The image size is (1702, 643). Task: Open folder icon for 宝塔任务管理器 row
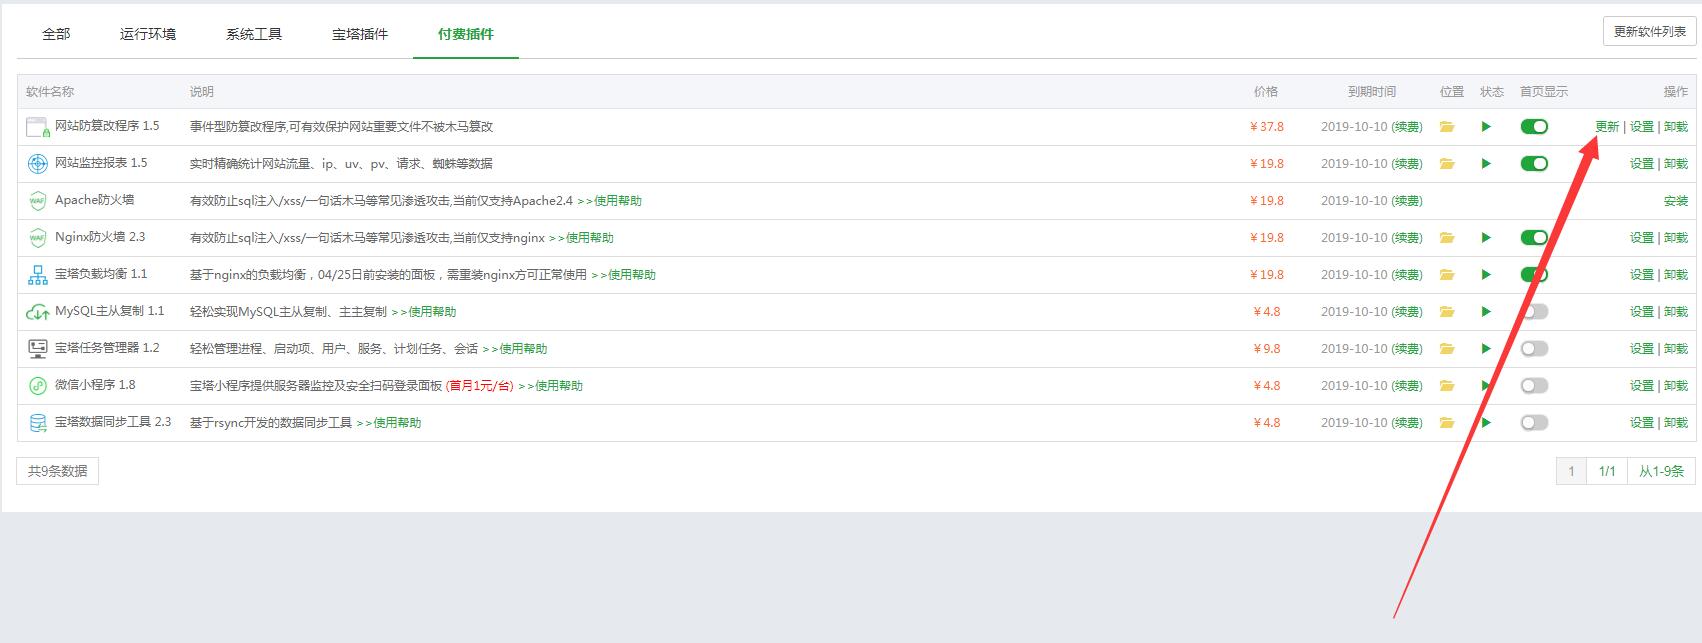coord(1447,349)
